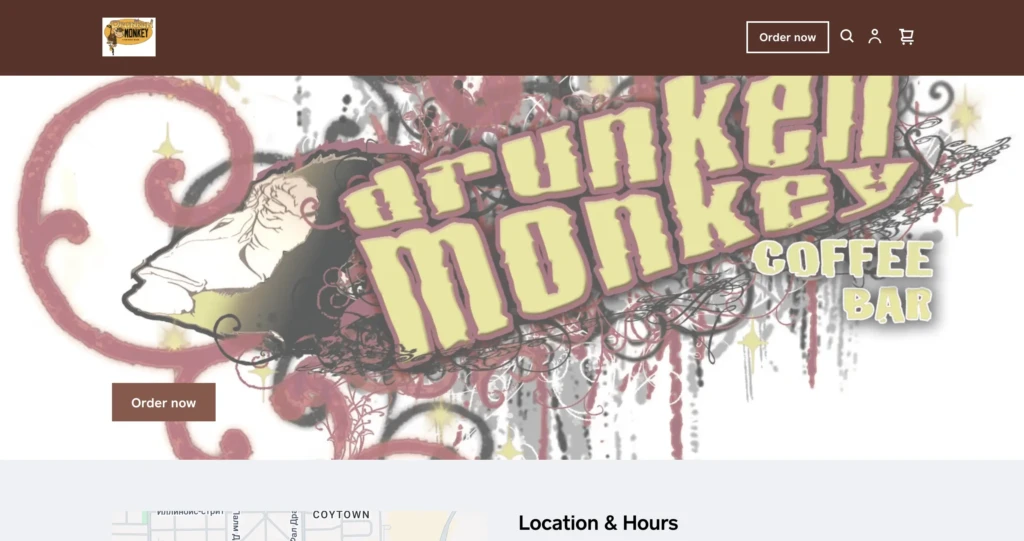Open search with the magnifier icon
Image resolution: width=1024 pixels, height=541 pixels.
[846, 37]
